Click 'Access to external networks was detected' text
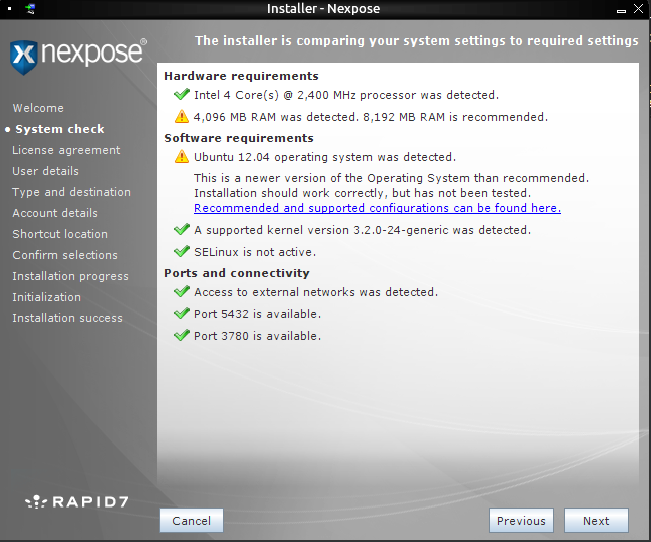 coord(316,292)
